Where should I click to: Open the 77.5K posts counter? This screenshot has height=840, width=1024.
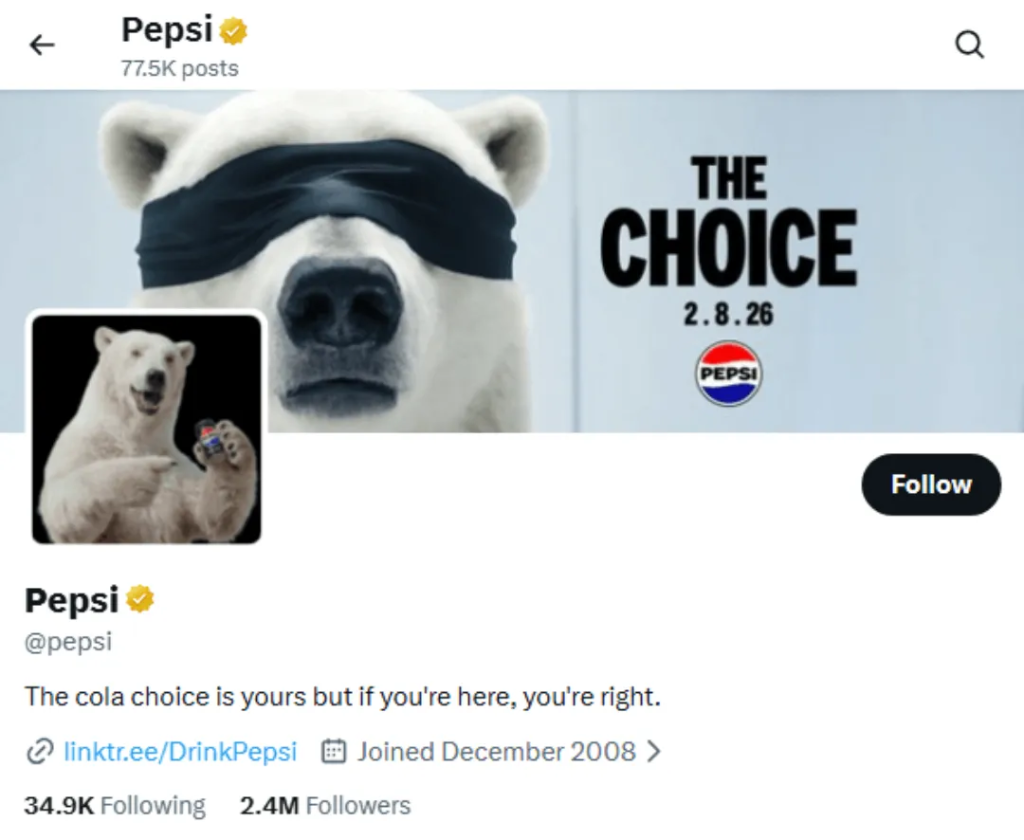tap(178, 69)
